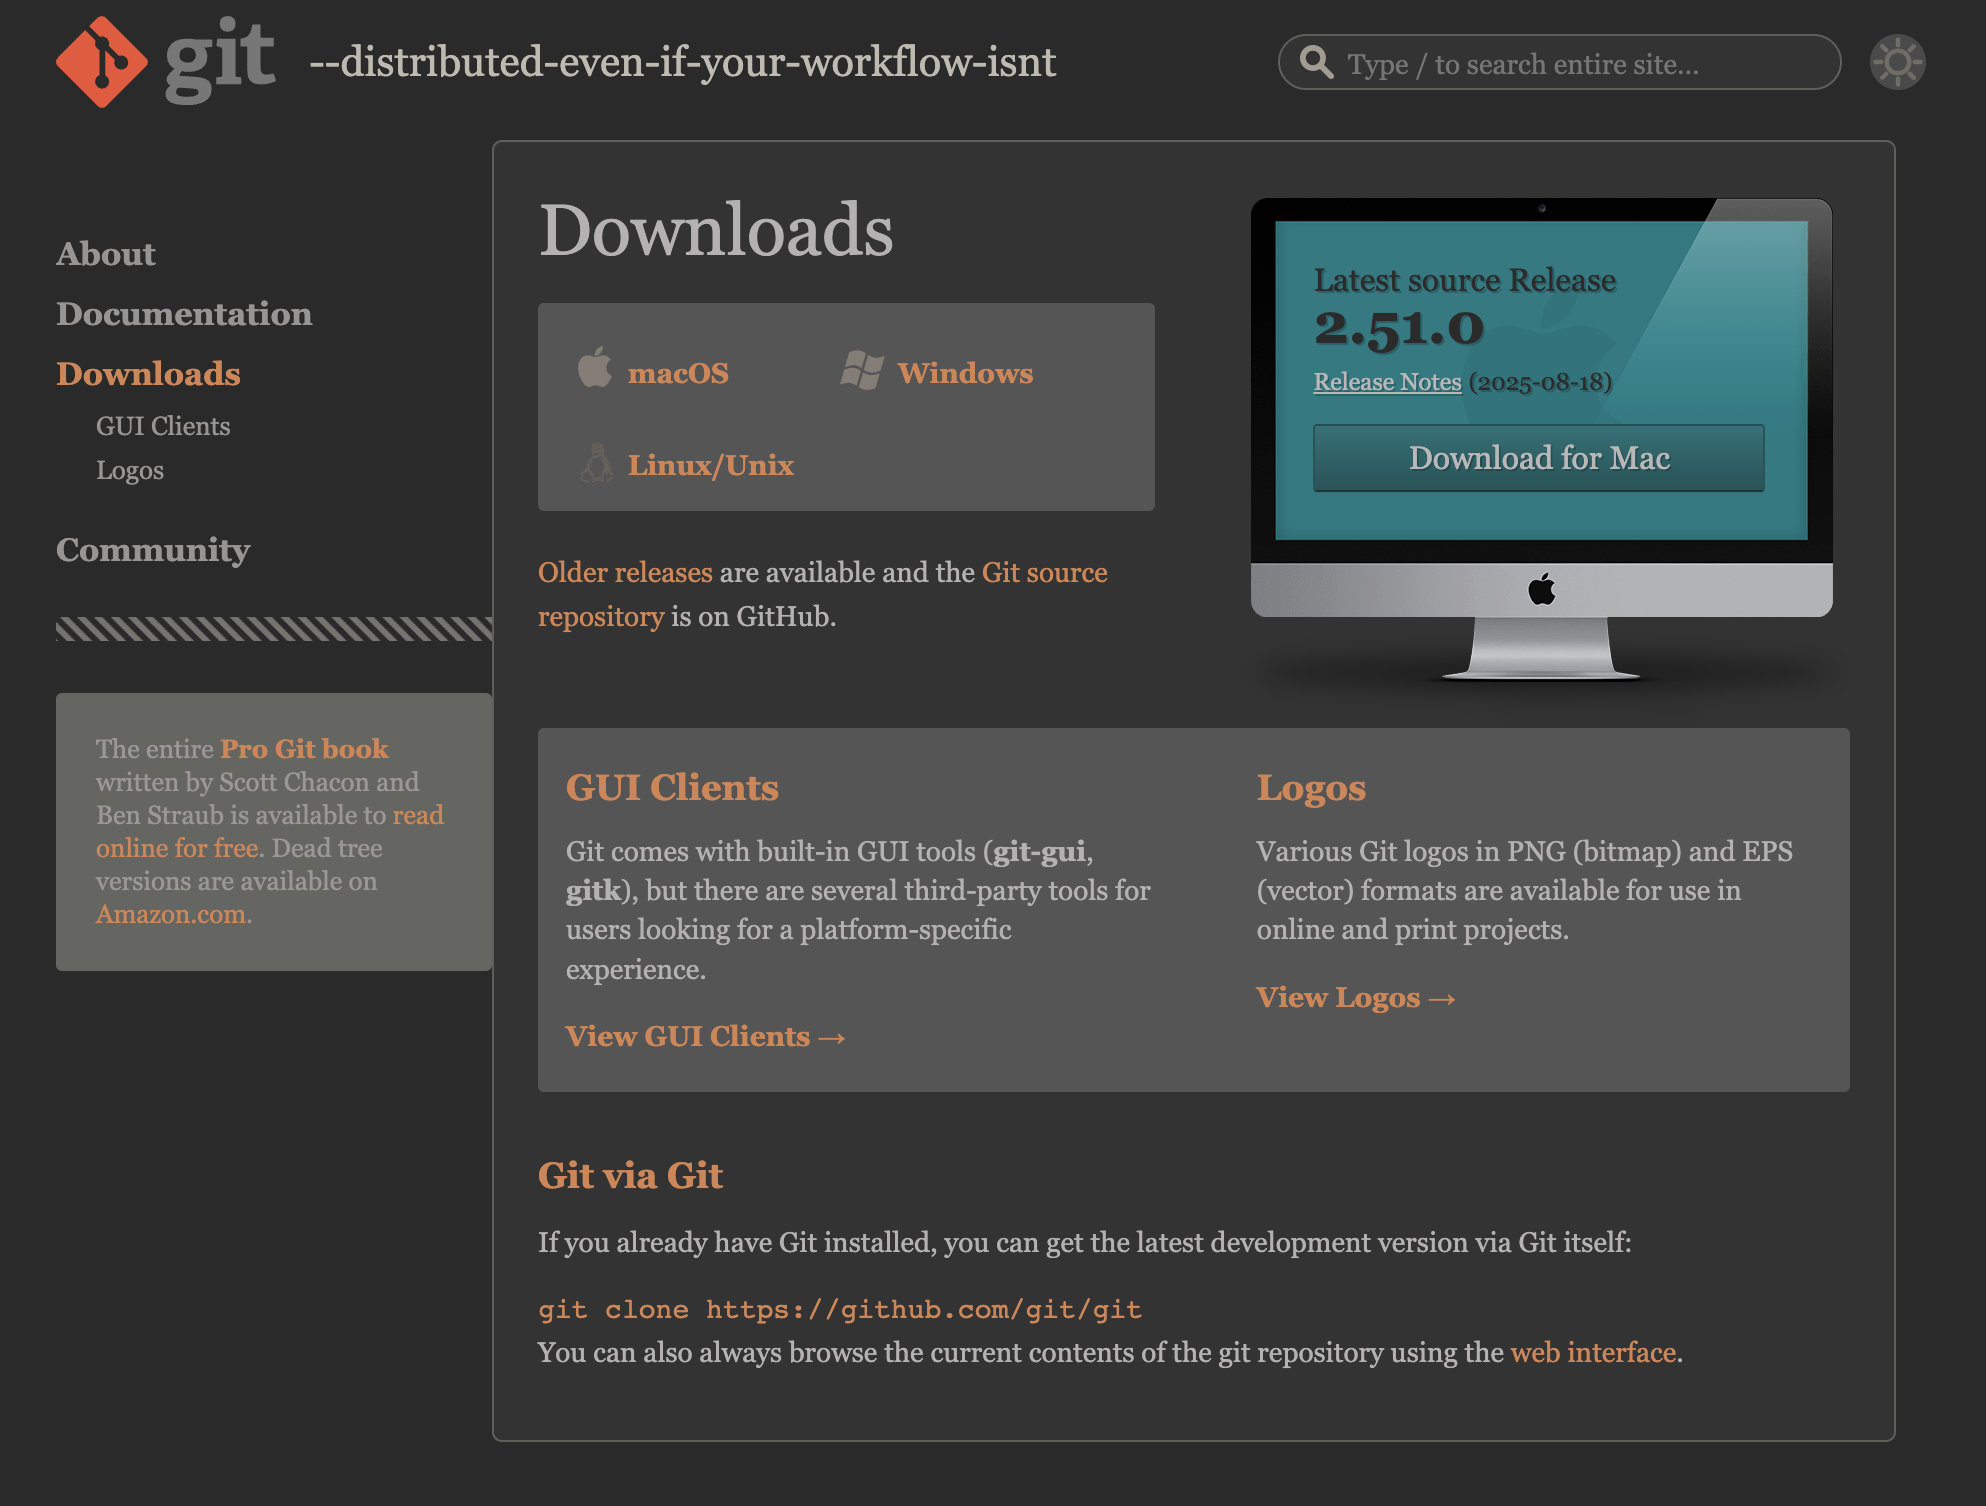The width and height of the screenshot is (1986, 1506).
Task: Open the Release Notes link
Action: pos(1387,382)
